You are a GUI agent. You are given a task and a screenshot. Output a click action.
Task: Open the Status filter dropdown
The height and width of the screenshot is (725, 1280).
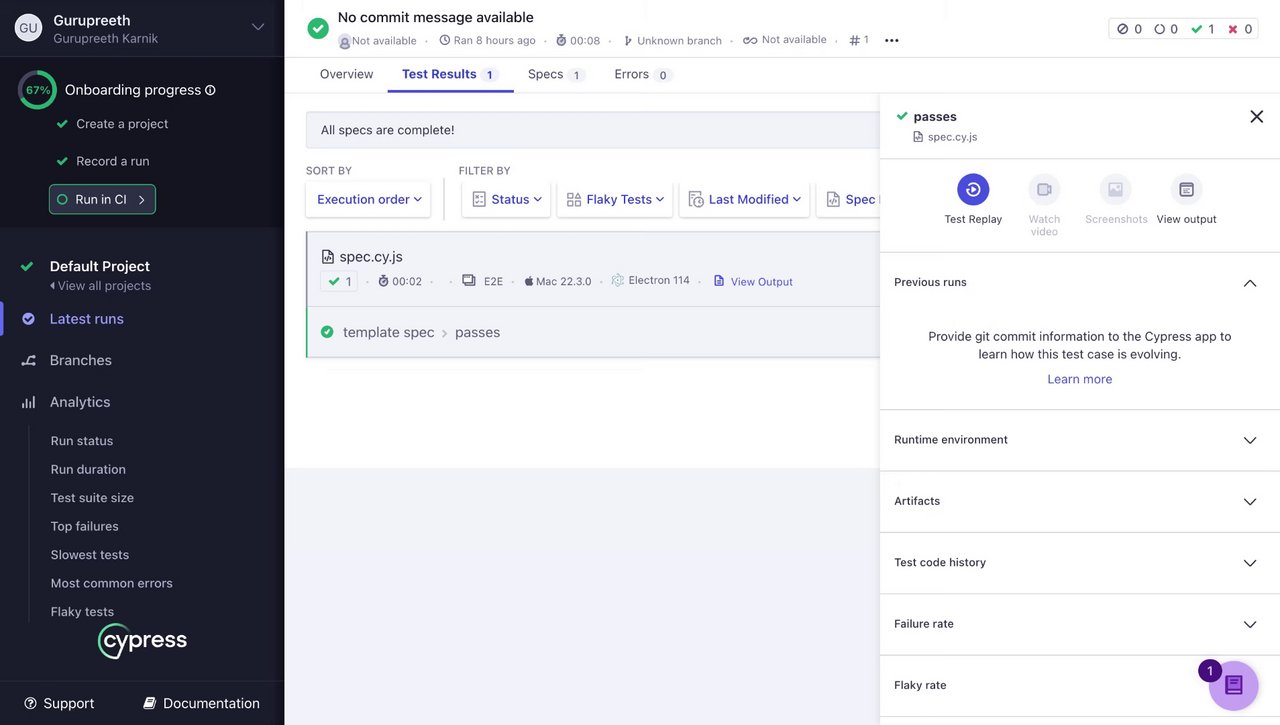tap(506, 199)
